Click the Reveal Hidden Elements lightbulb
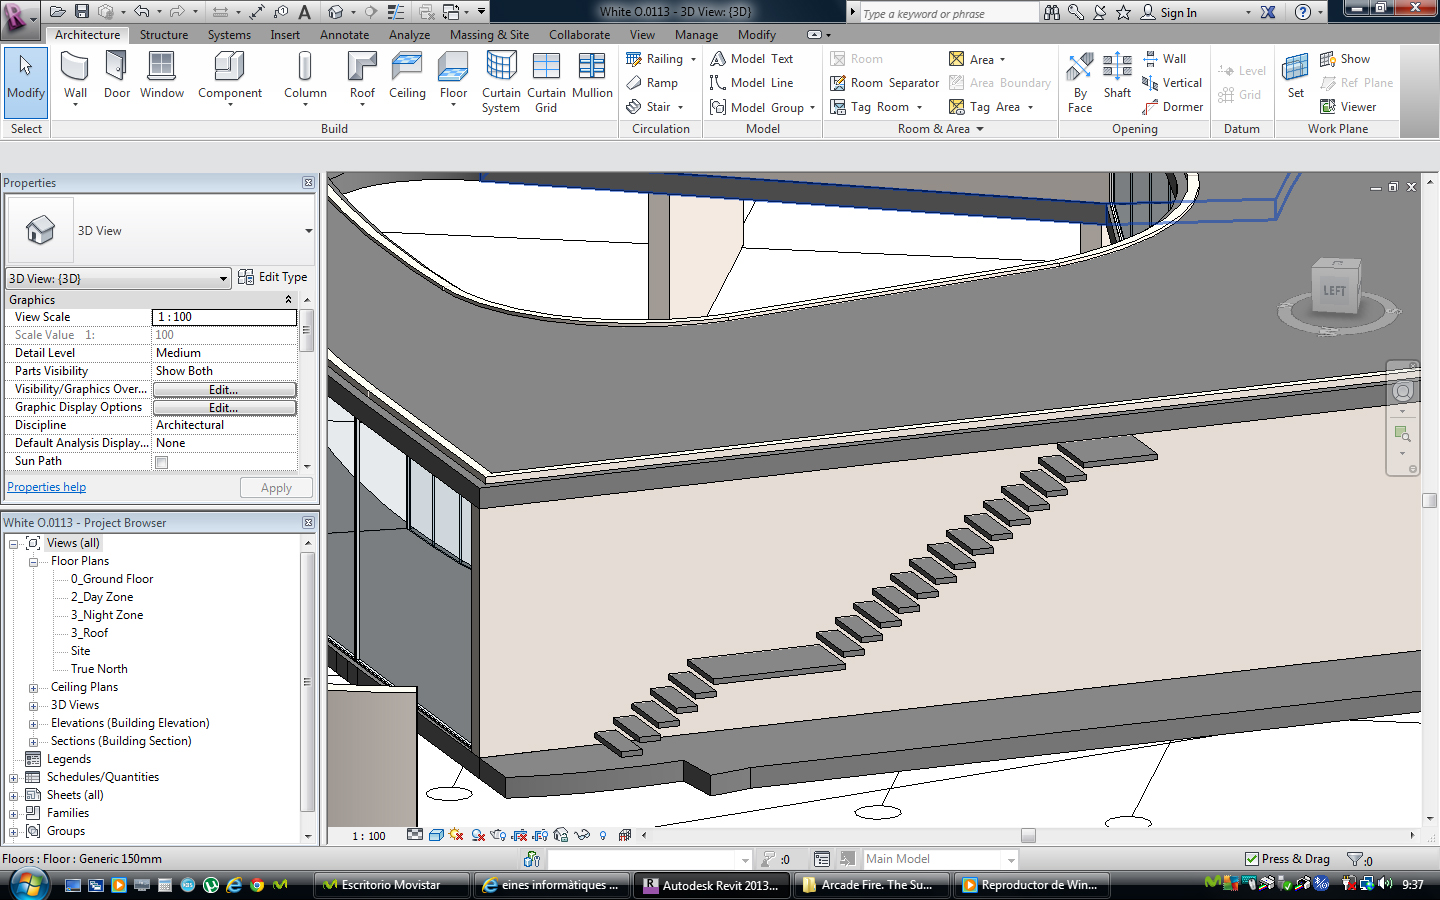 (x=602, y=836)
